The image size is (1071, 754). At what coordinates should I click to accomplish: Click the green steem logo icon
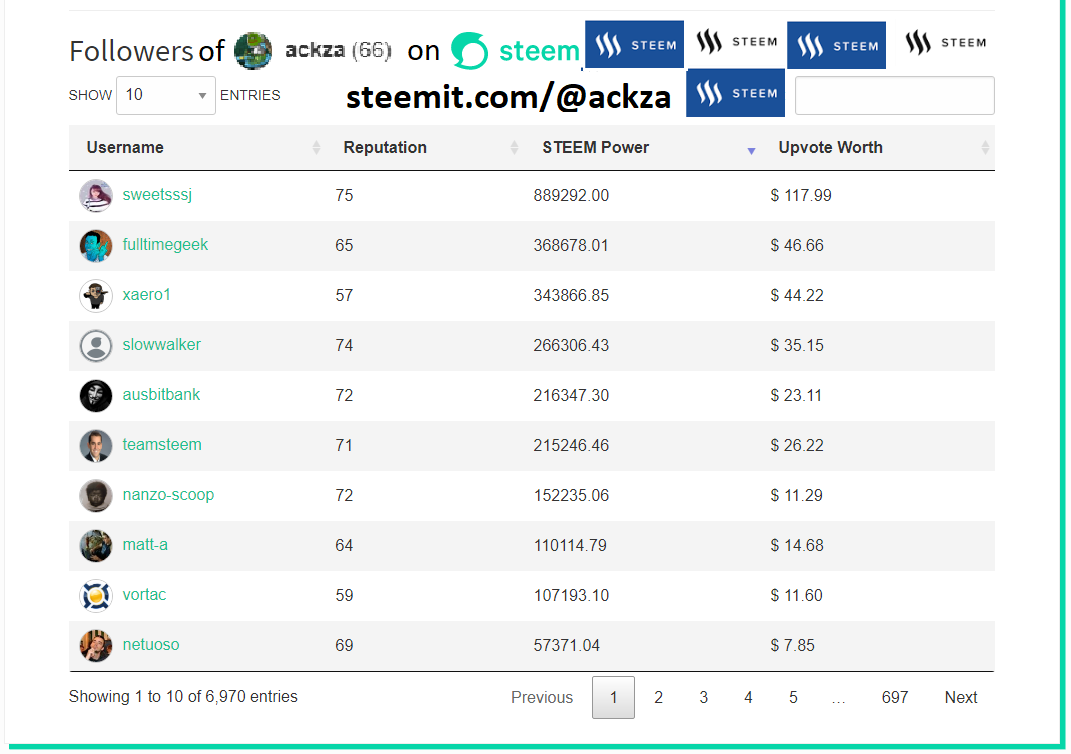click(x=470, y=51)
